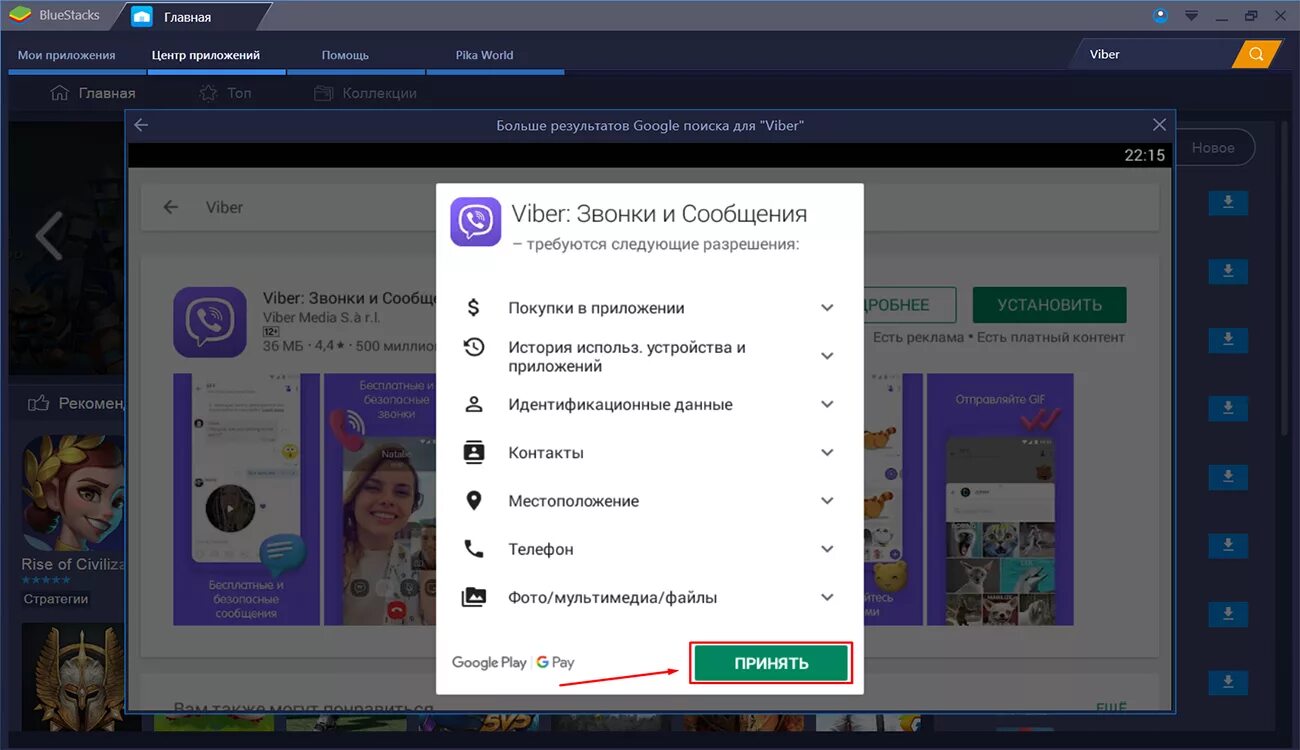This screenshot has height=750, width=1300.
Task: Click the BlueStacks account avatar icon
Action: 1160,15
